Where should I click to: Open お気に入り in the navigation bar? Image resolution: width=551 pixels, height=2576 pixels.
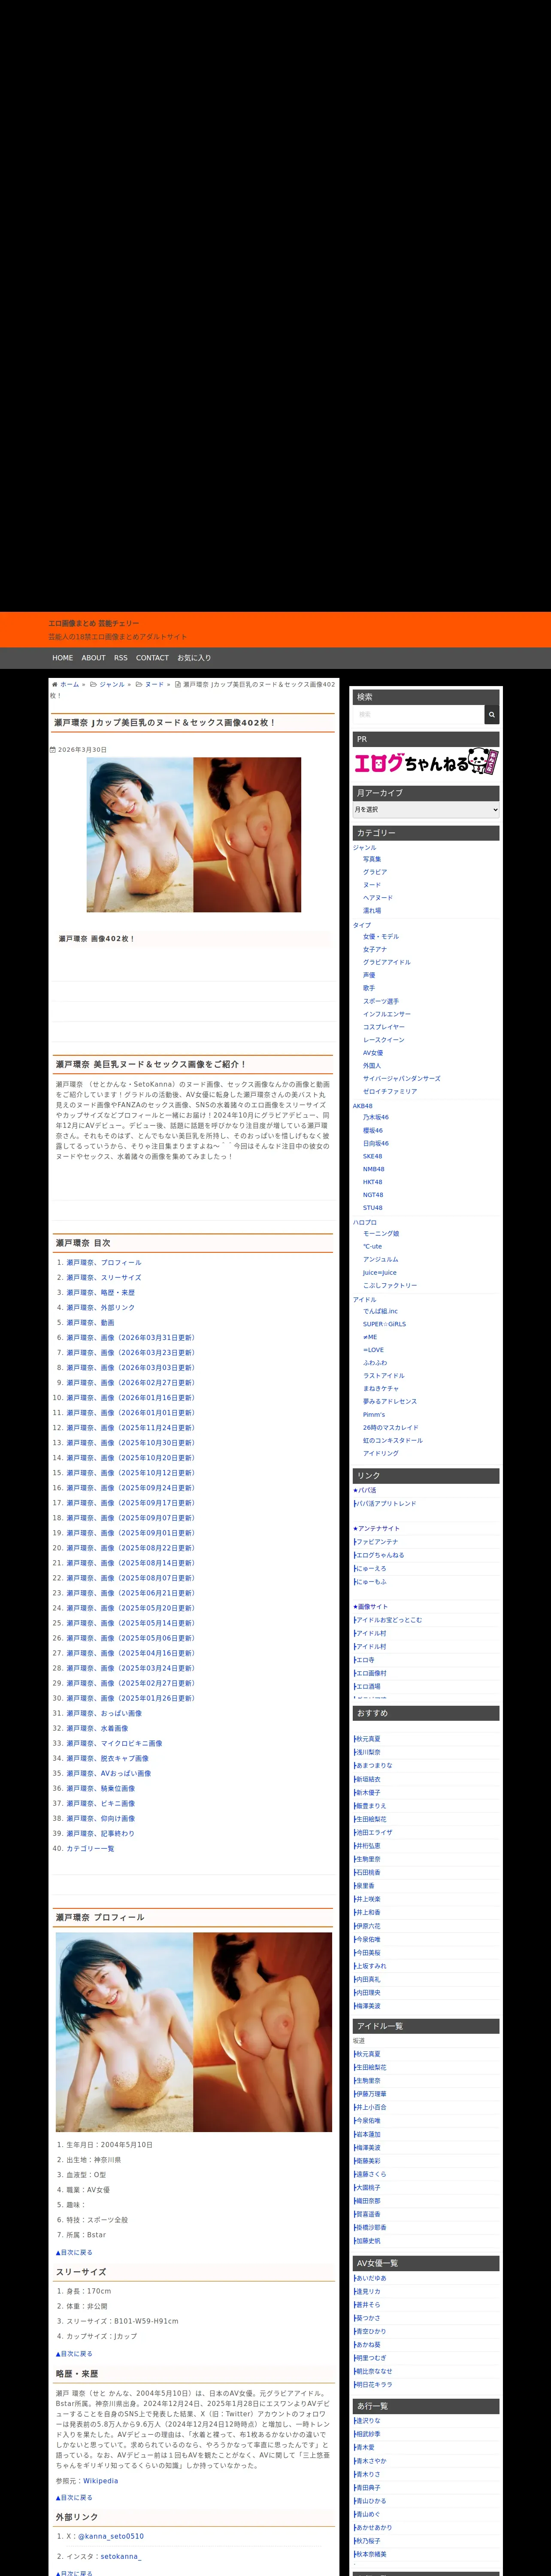coord(194,658)
